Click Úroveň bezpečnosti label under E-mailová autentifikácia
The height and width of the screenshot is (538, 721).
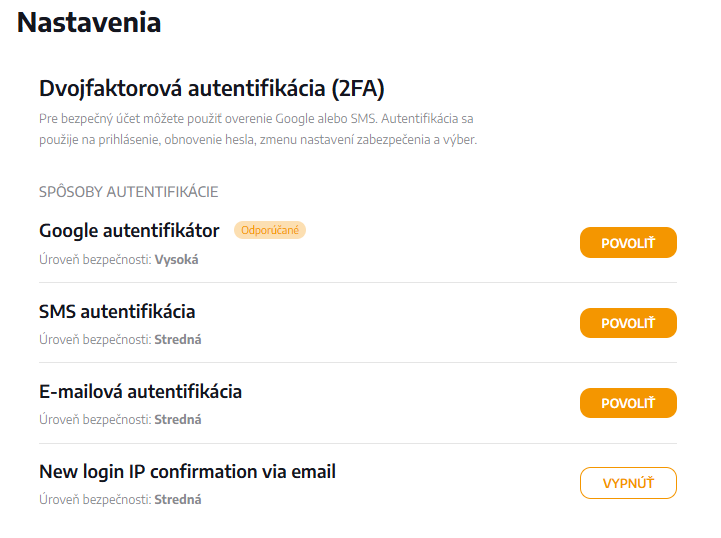pos(94,419)
